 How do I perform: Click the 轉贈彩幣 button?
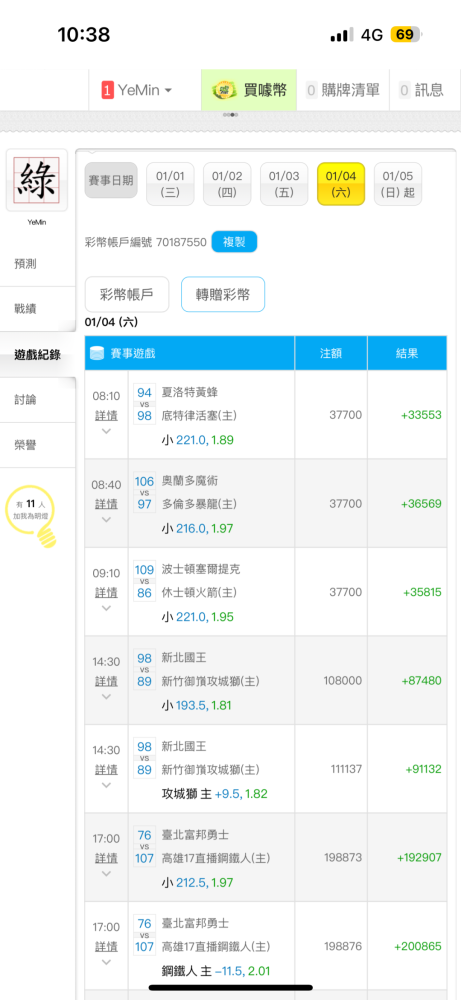223,294
